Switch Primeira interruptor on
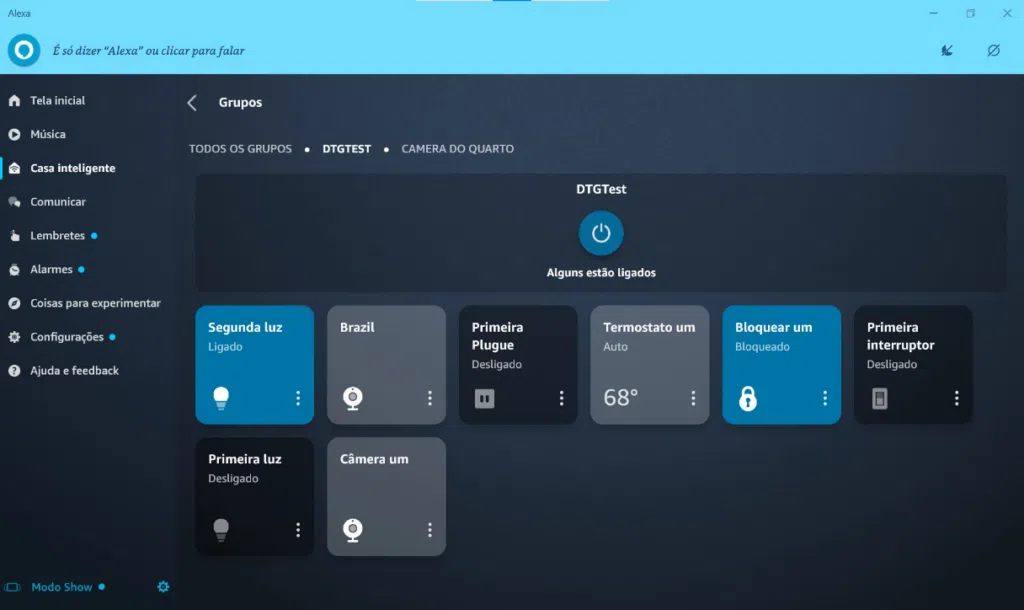Viewport: 1024px width, 610px height. point(880,397)
